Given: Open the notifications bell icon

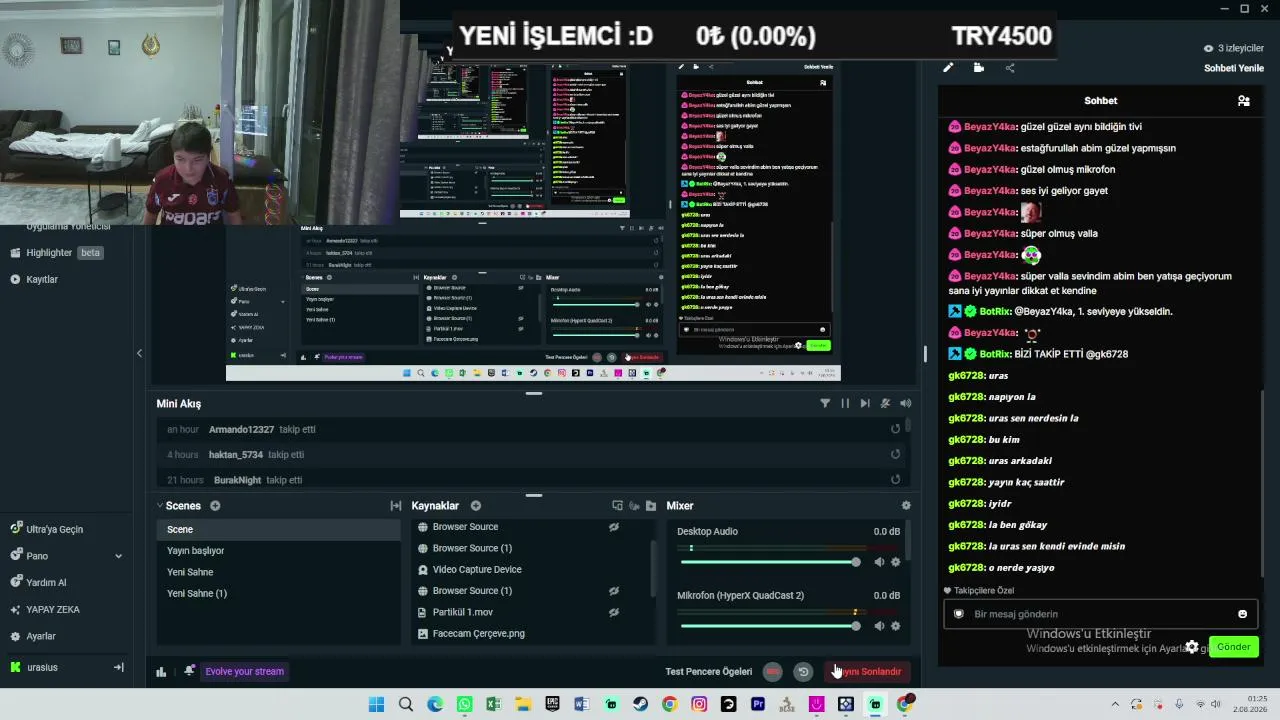Looking at the screenshot, I should 189,671.
